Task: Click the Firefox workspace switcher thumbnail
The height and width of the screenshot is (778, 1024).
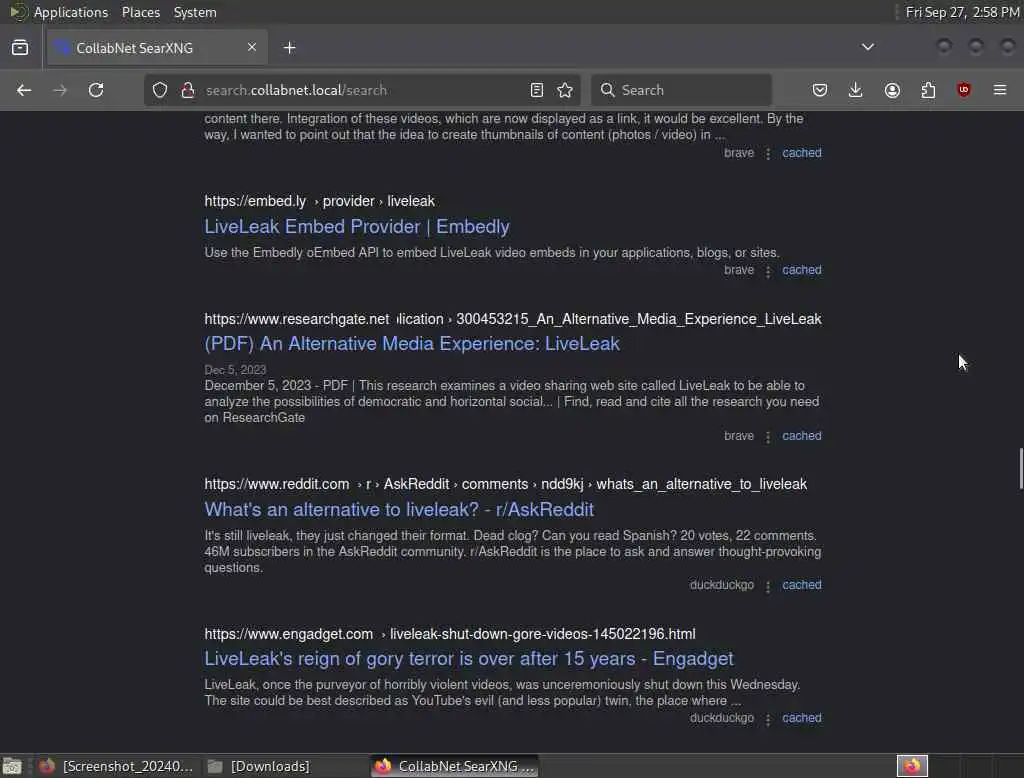Action: pyautogui.click(x=912, y=766)
